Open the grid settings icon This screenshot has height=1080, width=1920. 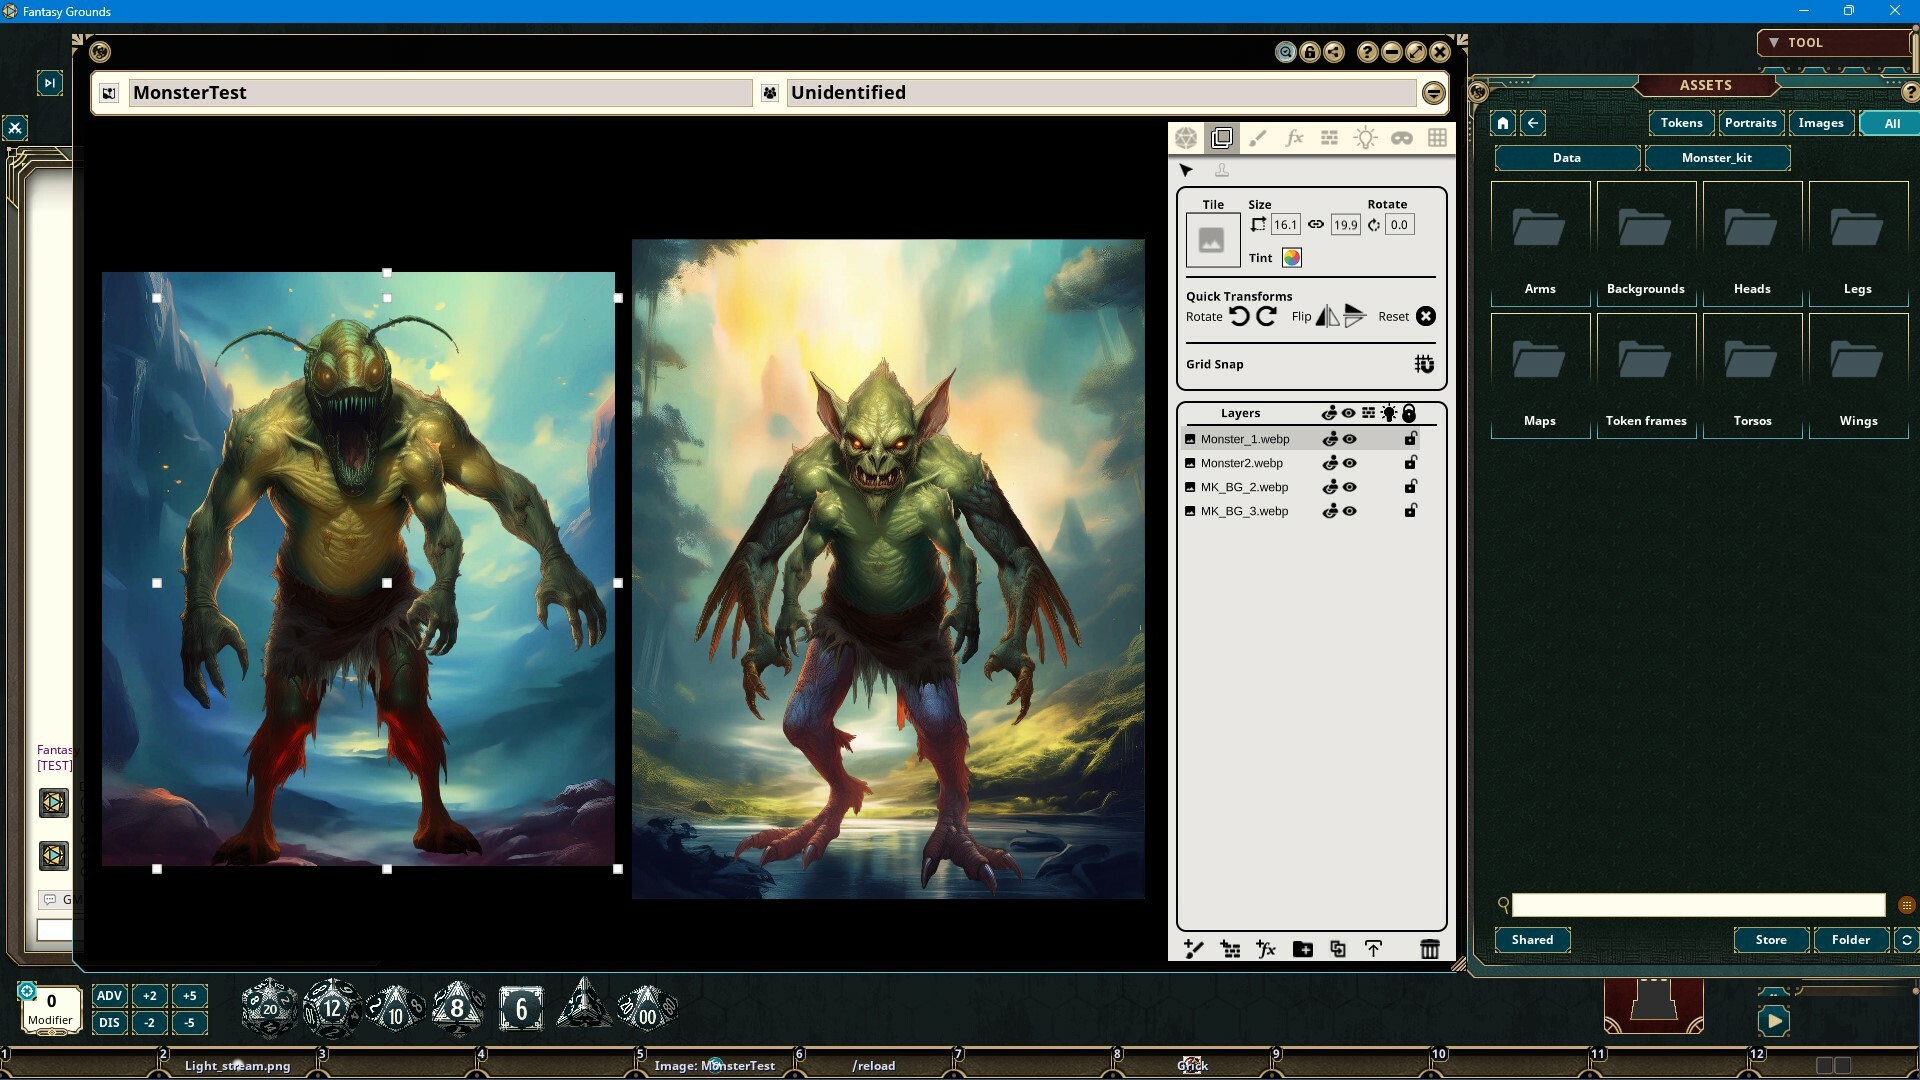pyautogui.click(x=1437, y=138)
